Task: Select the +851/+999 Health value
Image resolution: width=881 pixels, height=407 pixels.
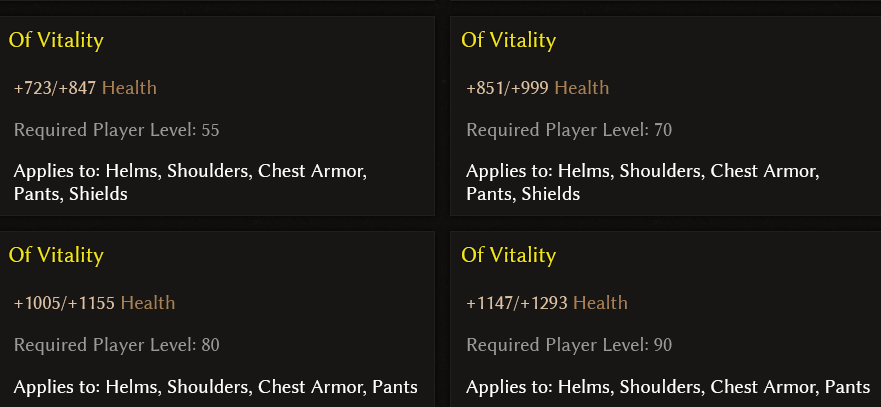Action: [538, 88]
